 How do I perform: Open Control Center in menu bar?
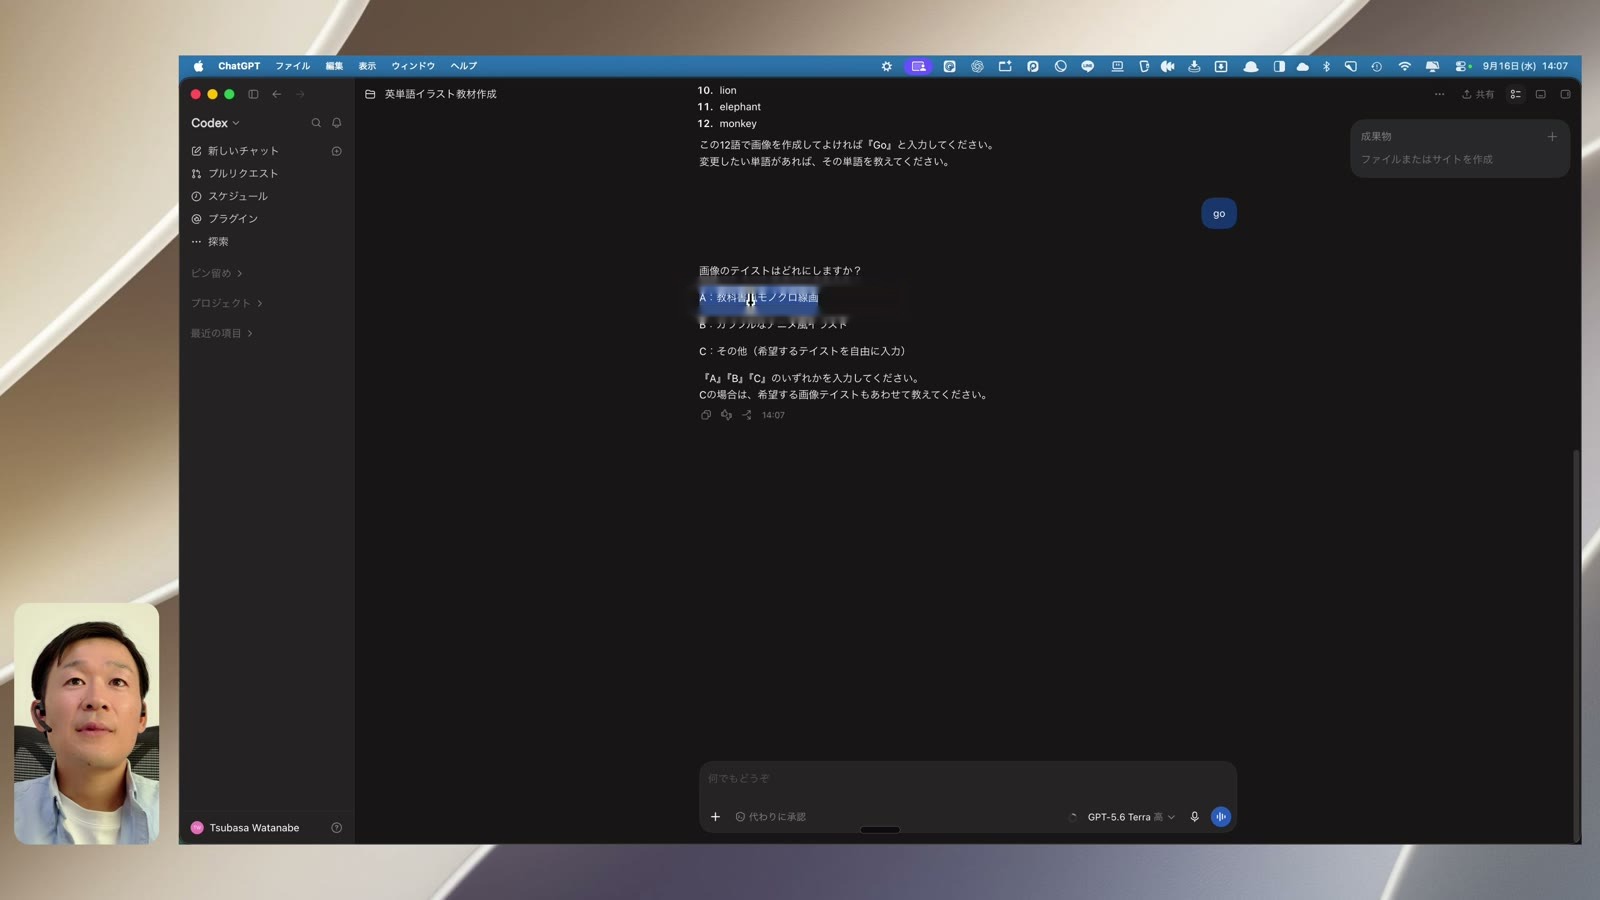tap(1463, 66)
